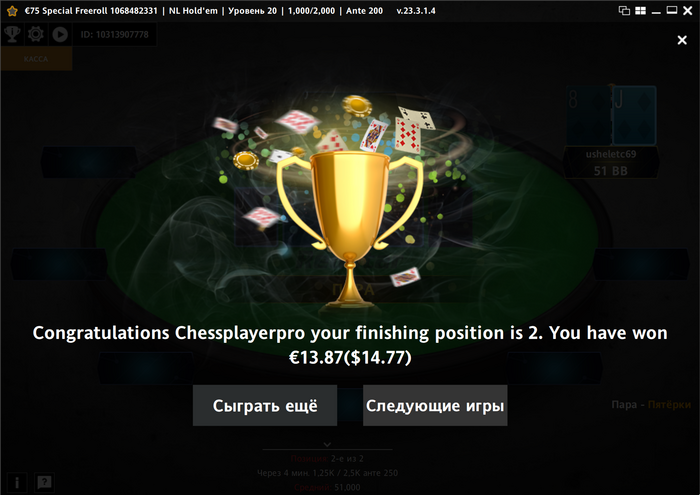Click the gold star icon in title bar
The height and width of the screenshot is (495, 700).
(12, 11)
